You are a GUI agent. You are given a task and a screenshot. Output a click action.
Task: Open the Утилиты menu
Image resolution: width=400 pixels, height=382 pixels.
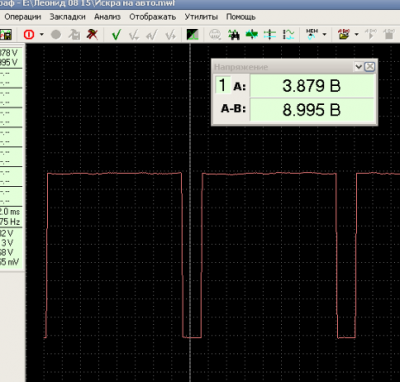[x=201, y=17]
